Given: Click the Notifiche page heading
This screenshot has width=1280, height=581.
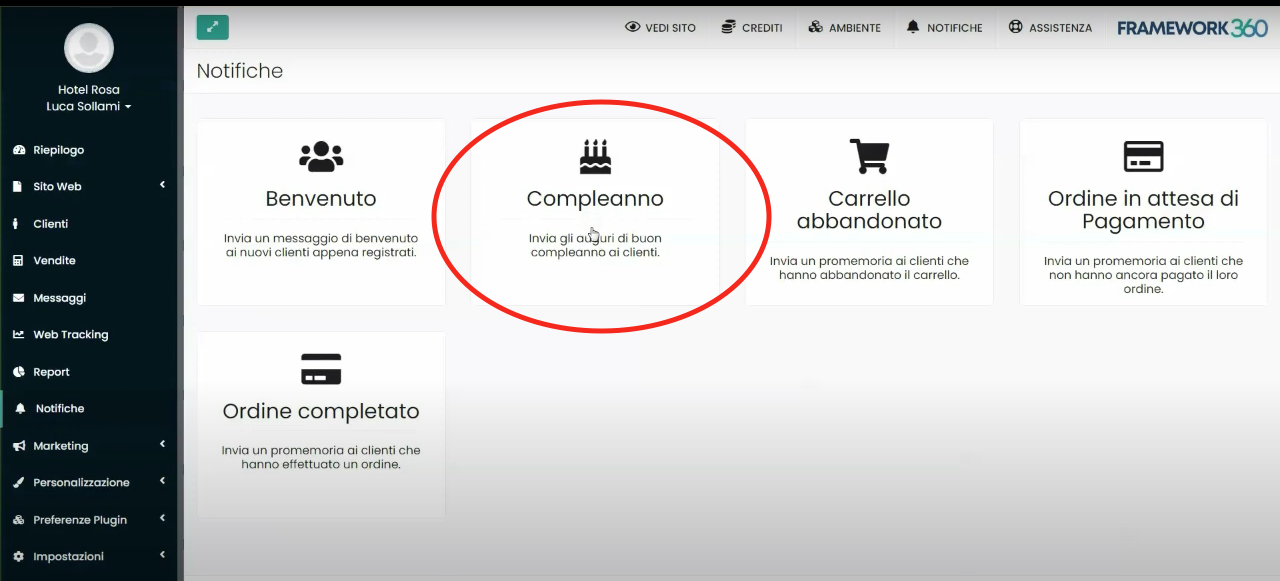Looking at the screenshot, I should pyautogui.click(x=240, y=71).
